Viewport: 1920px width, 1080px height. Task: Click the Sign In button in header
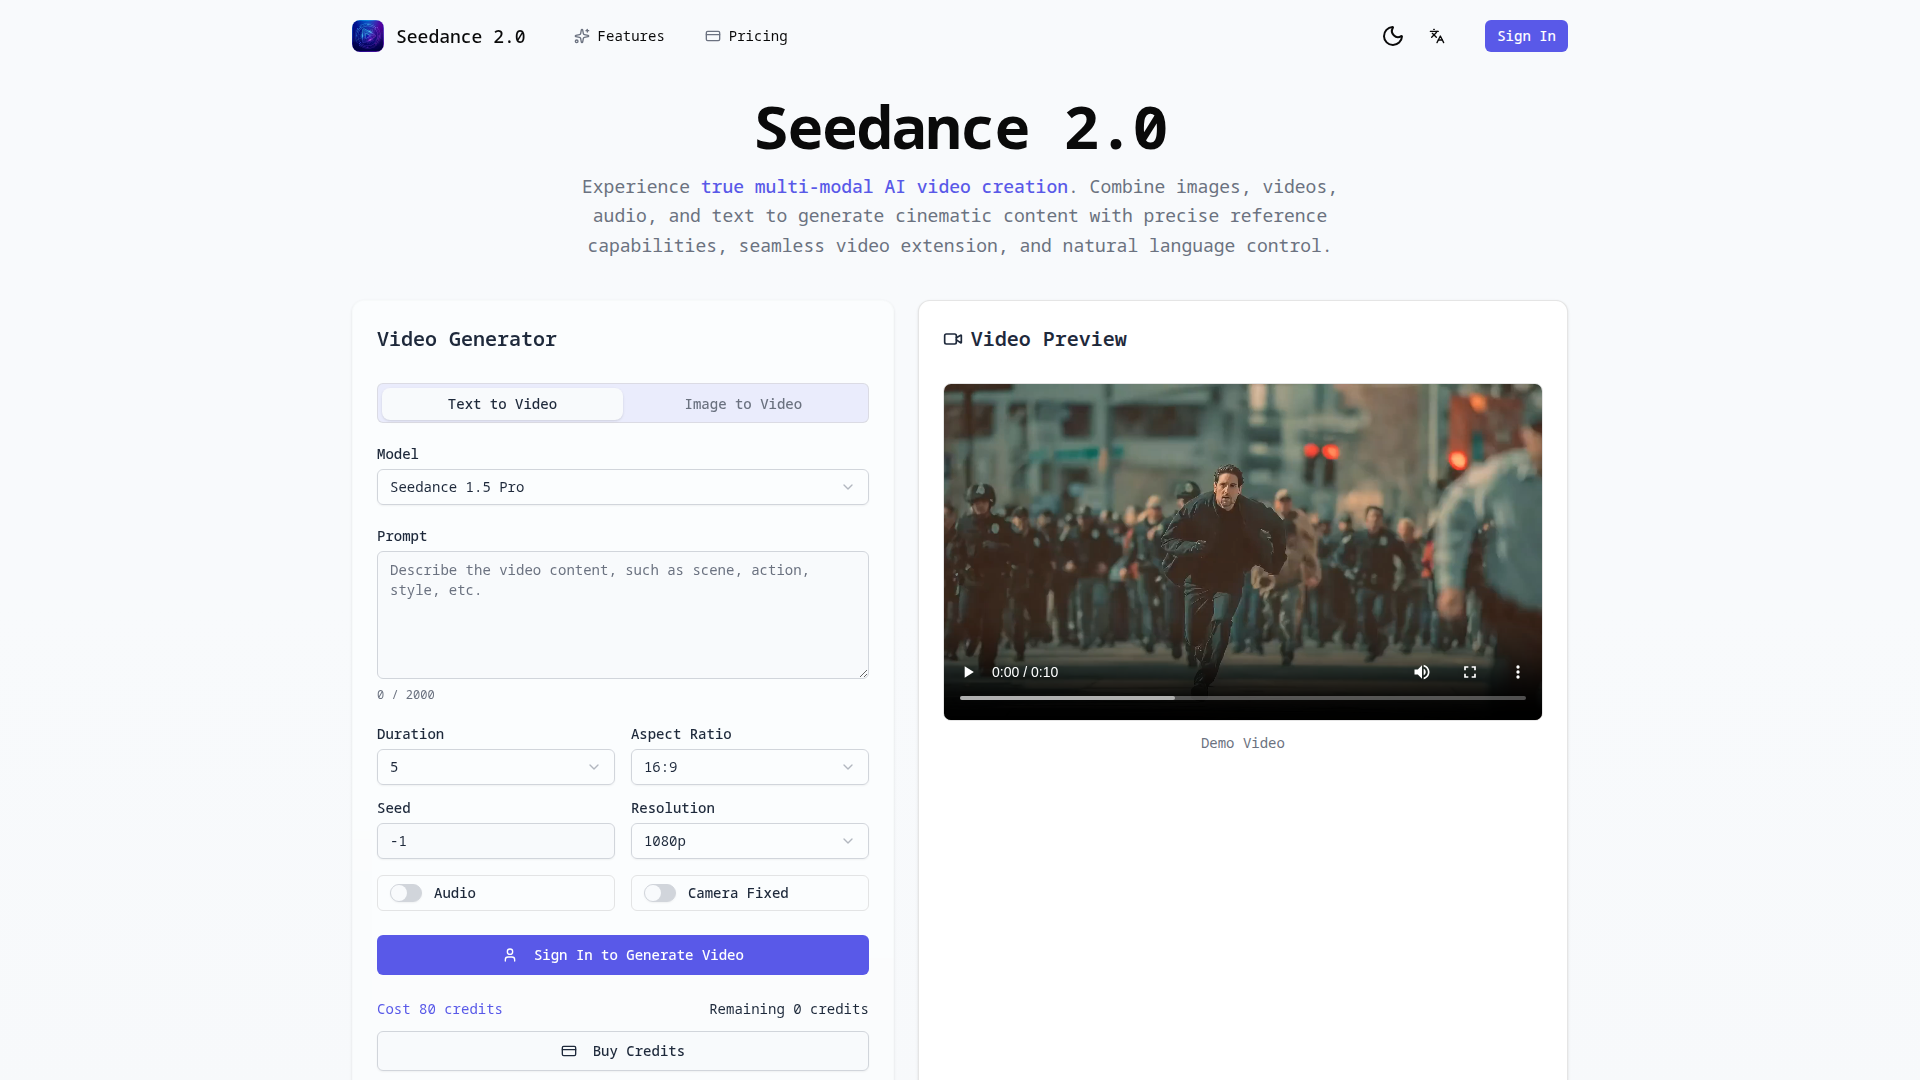(1525, 36)
